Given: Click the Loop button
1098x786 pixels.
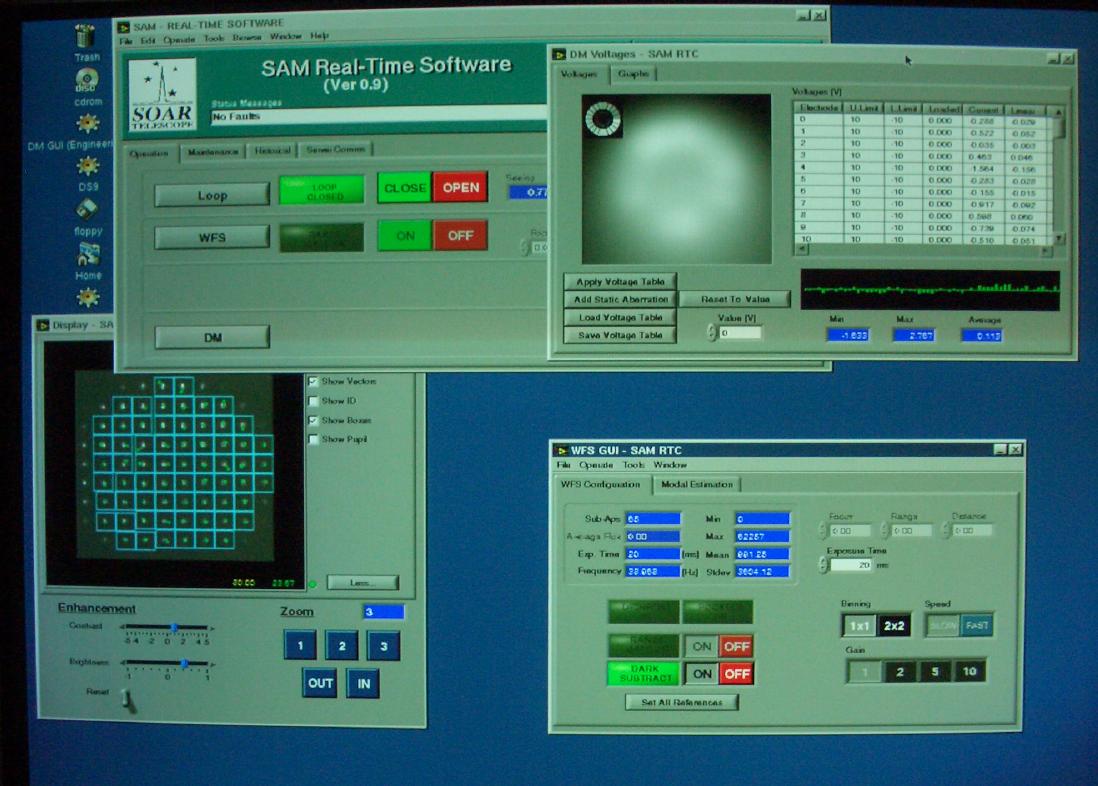Looking at the screenshot, I should point(212,195).
